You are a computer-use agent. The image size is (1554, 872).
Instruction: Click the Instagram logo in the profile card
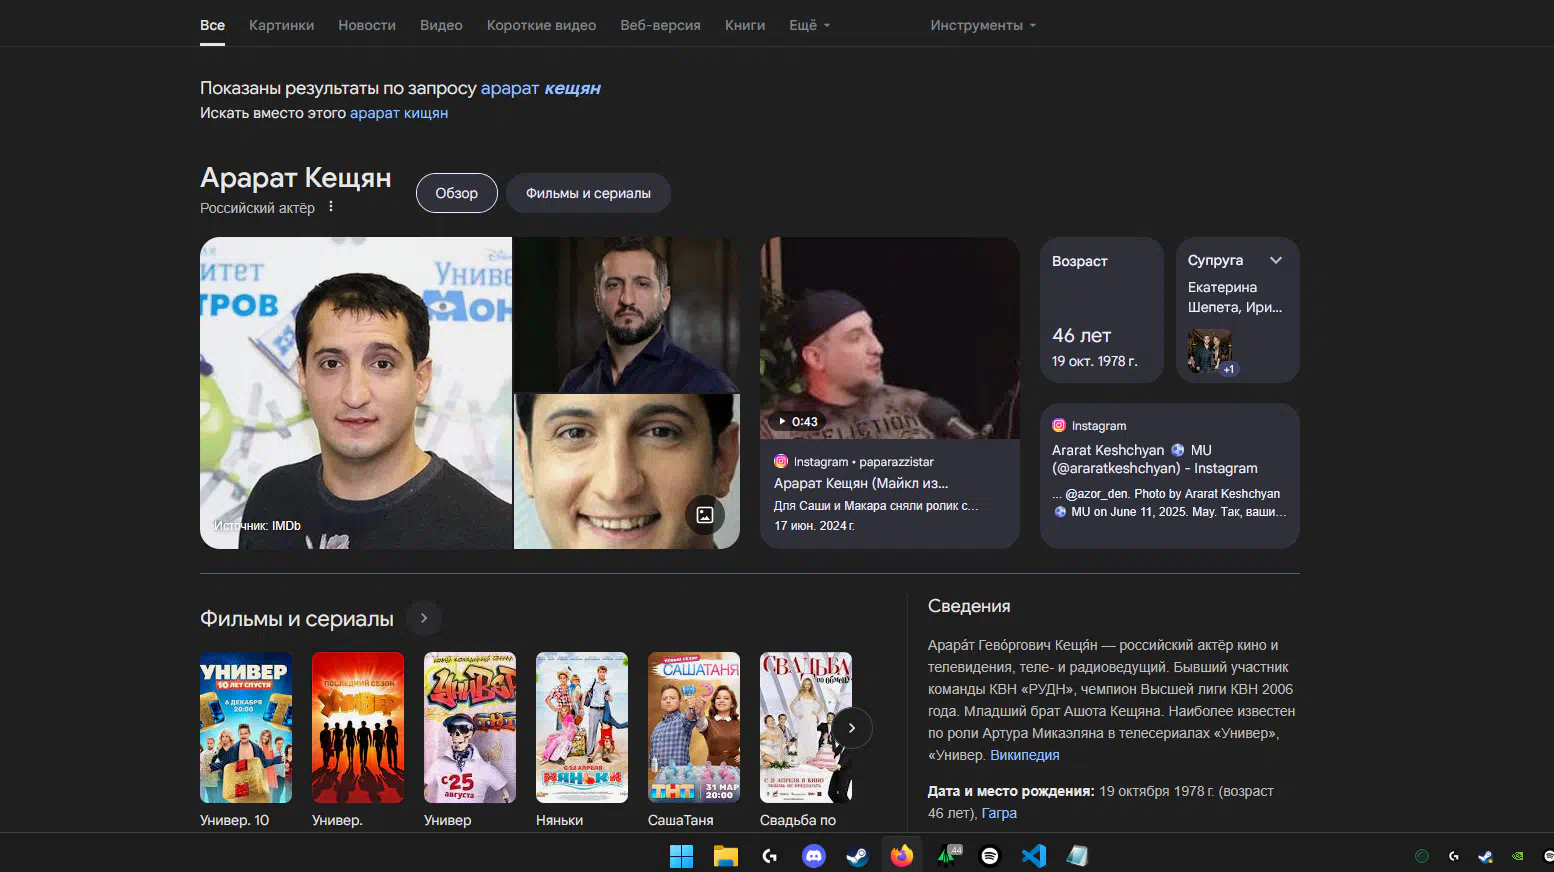pyautogui.click(x=1059, y=425)
